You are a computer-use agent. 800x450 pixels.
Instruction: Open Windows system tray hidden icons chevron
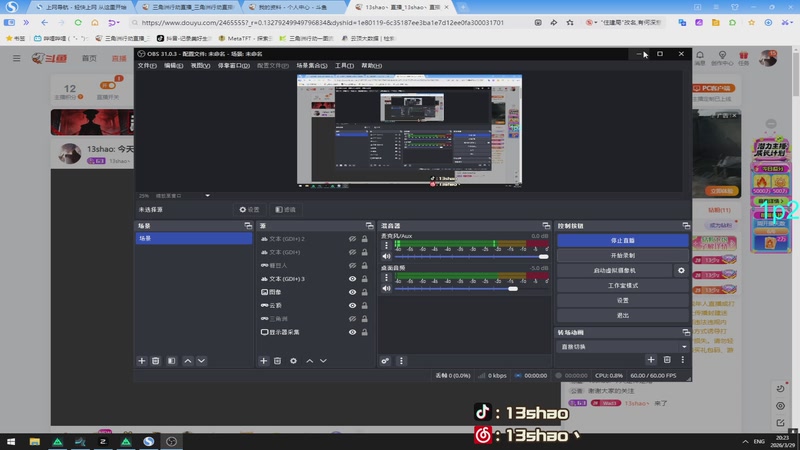[745, 441]
